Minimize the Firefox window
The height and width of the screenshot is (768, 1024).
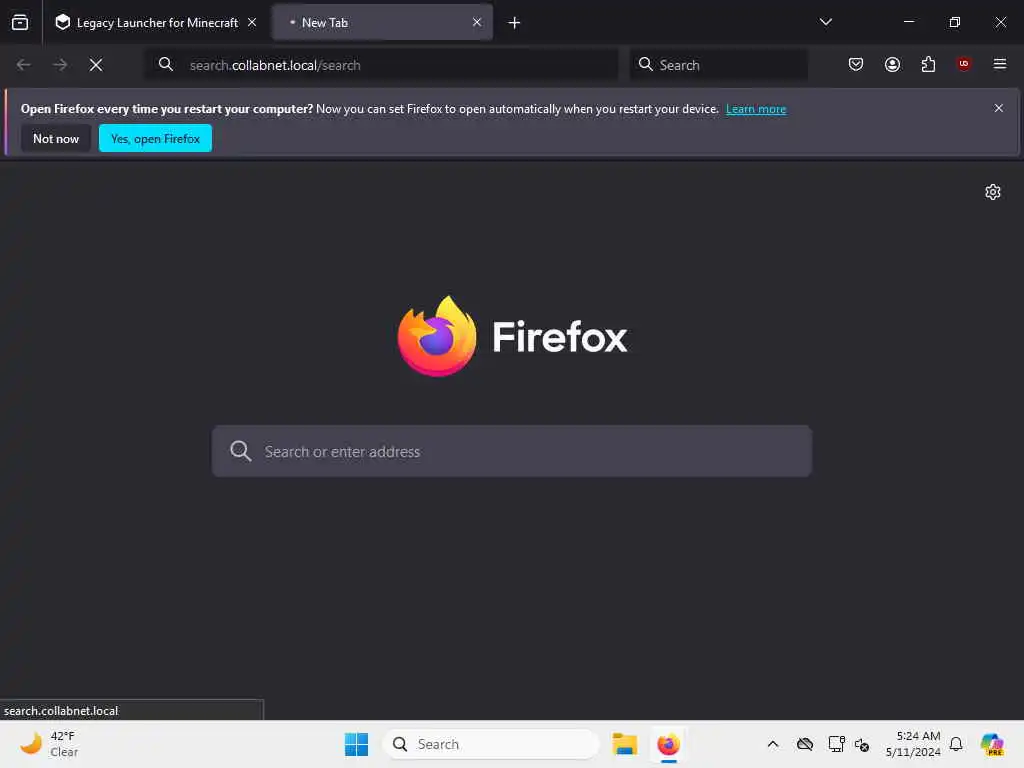click(x=908, y=22)
